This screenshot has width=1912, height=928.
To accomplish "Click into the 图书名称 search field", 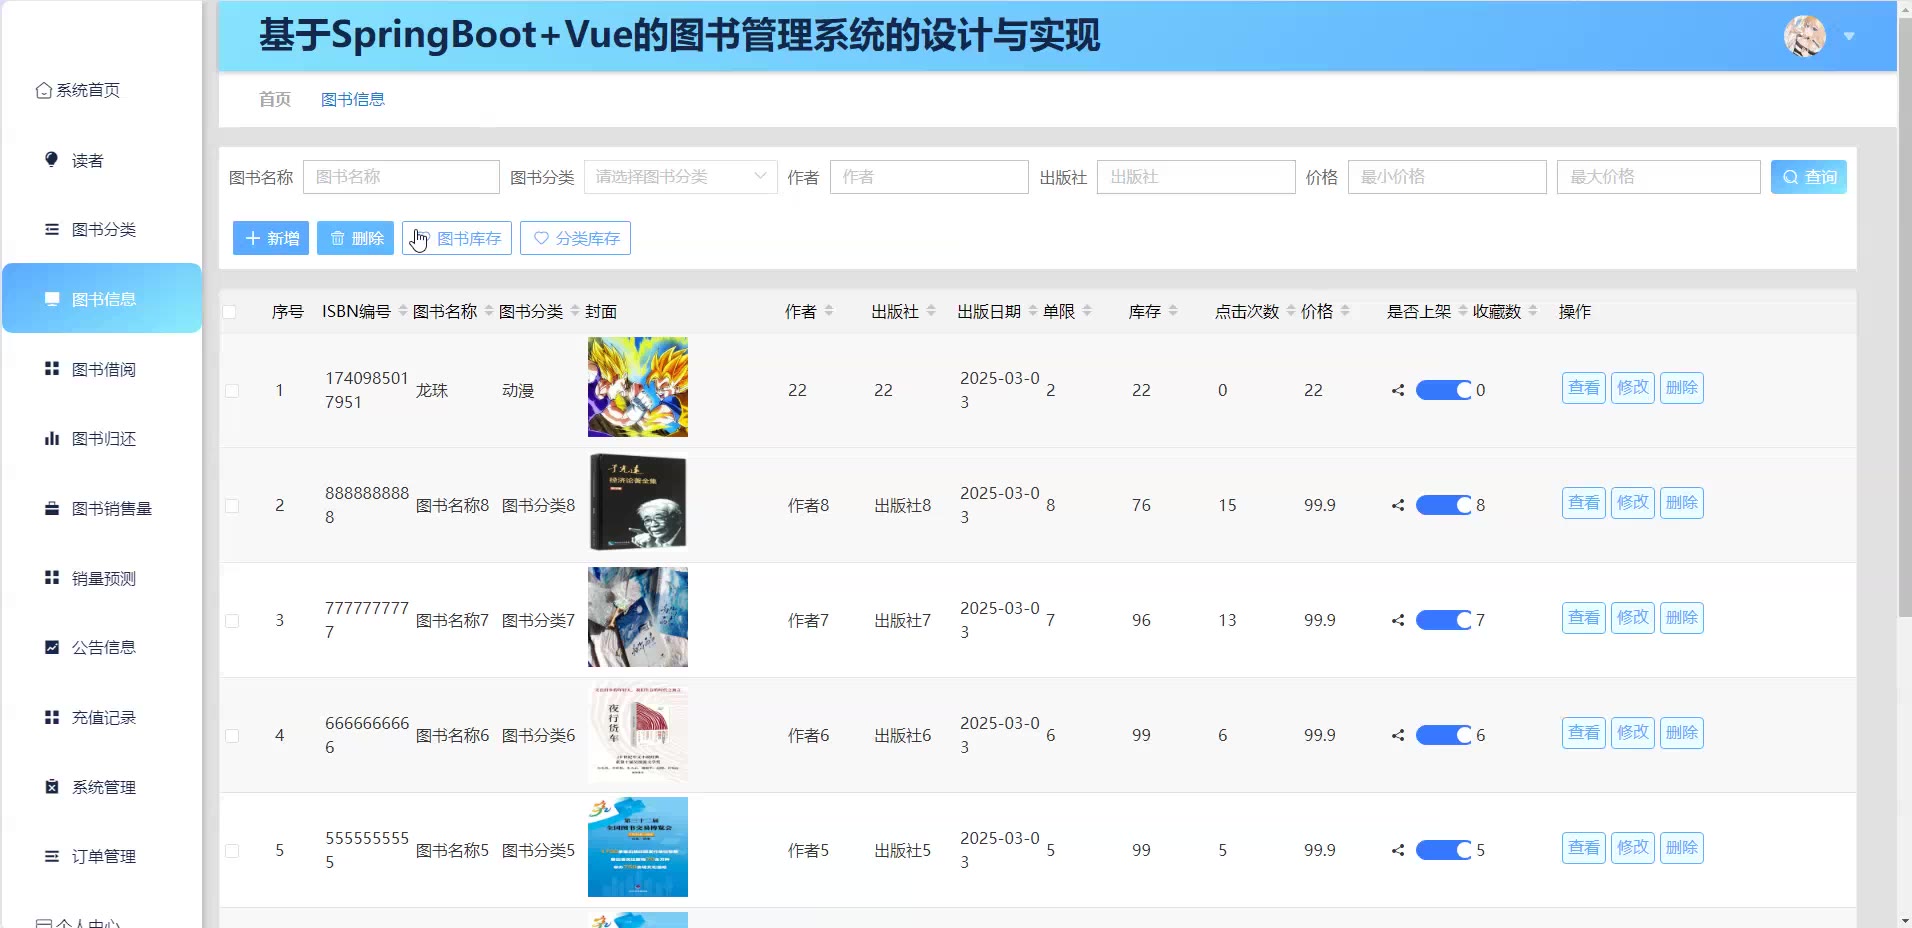I will pos(401,177).
